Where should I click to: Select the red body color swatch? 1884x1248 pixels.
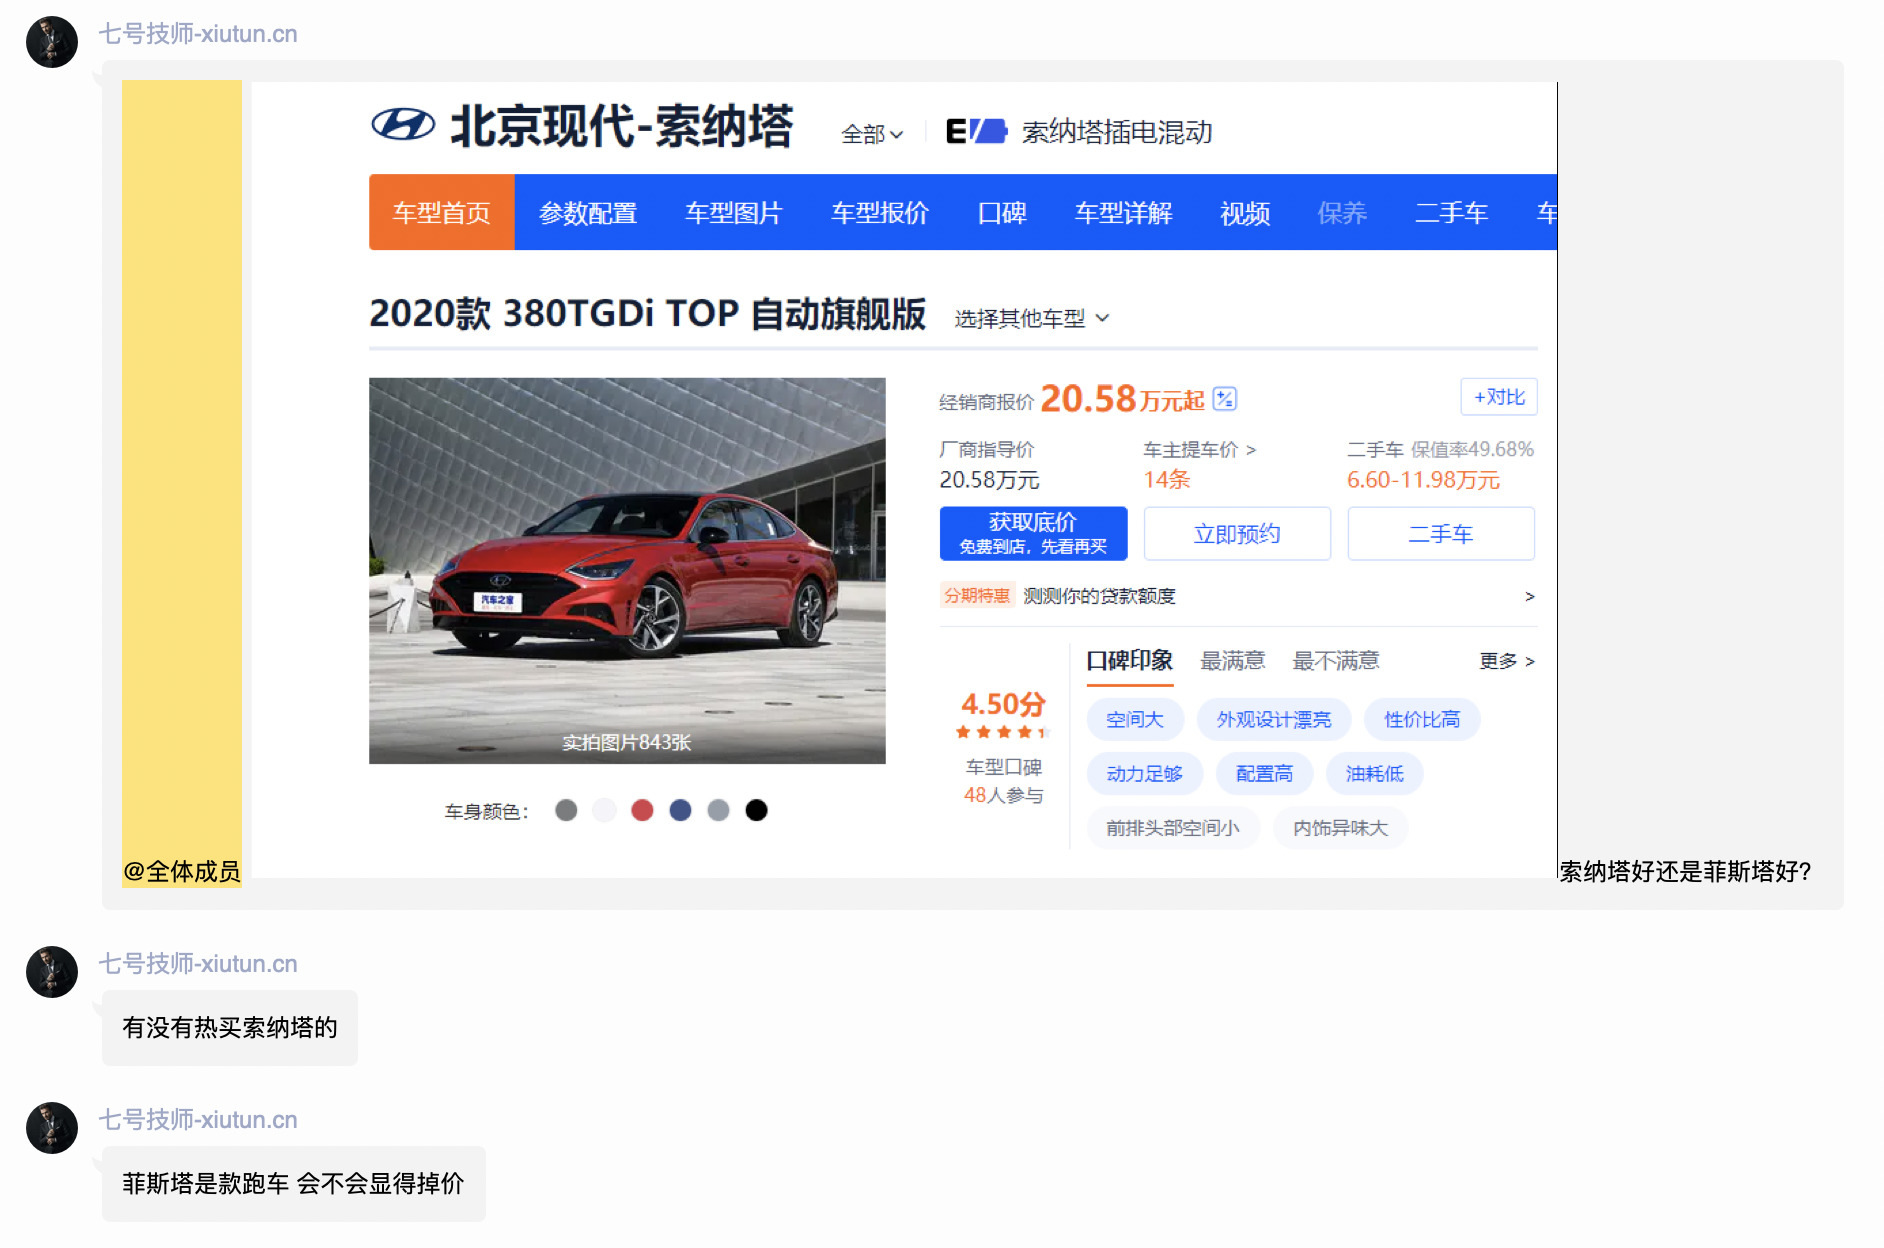coord(642,810)
